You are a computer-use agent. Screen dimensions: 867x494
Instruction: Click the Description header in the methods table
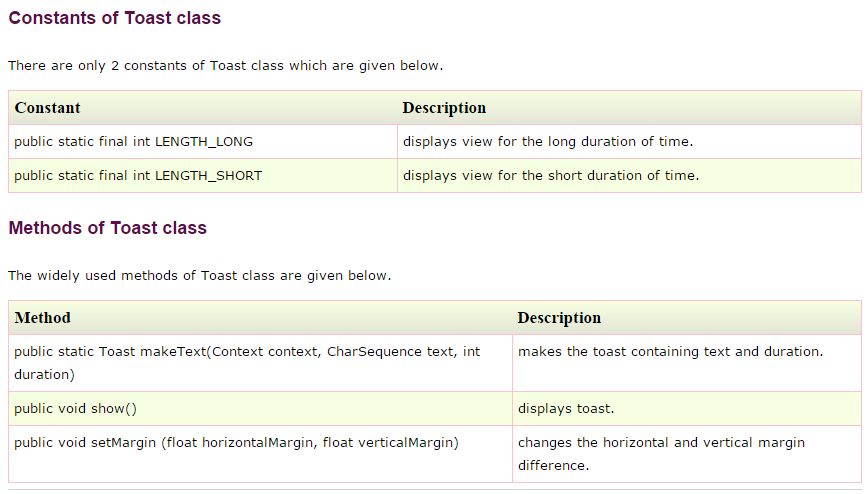(559, 318)
